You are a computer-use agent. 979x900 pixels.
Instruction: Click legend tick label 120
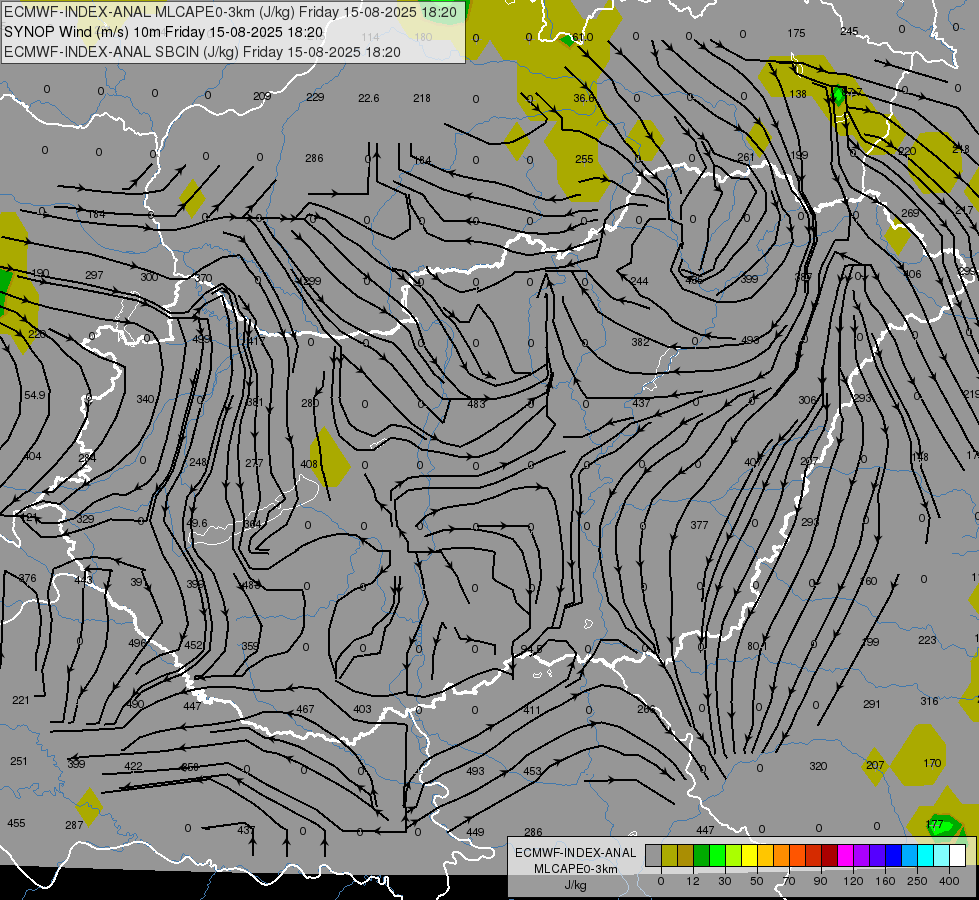(853, 881)
